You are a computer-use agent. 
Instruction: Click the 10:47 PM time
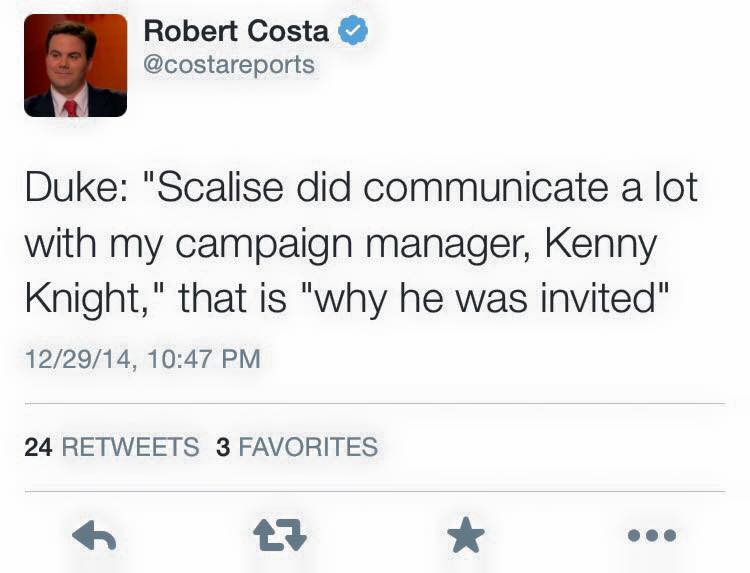[203, 358]
